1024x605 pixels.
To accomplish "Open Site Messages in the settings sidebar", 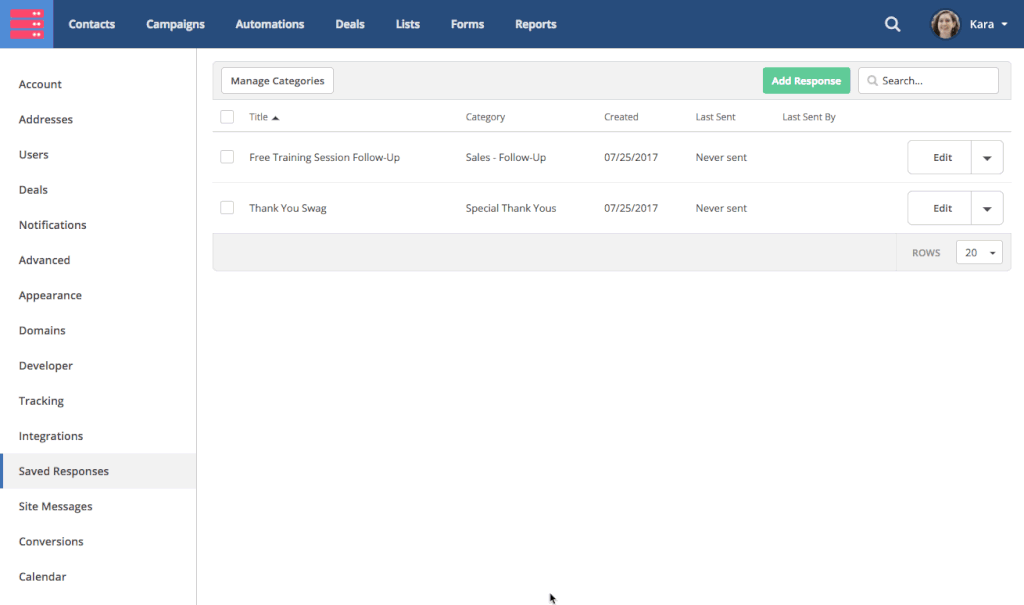I will click(56, 506).
